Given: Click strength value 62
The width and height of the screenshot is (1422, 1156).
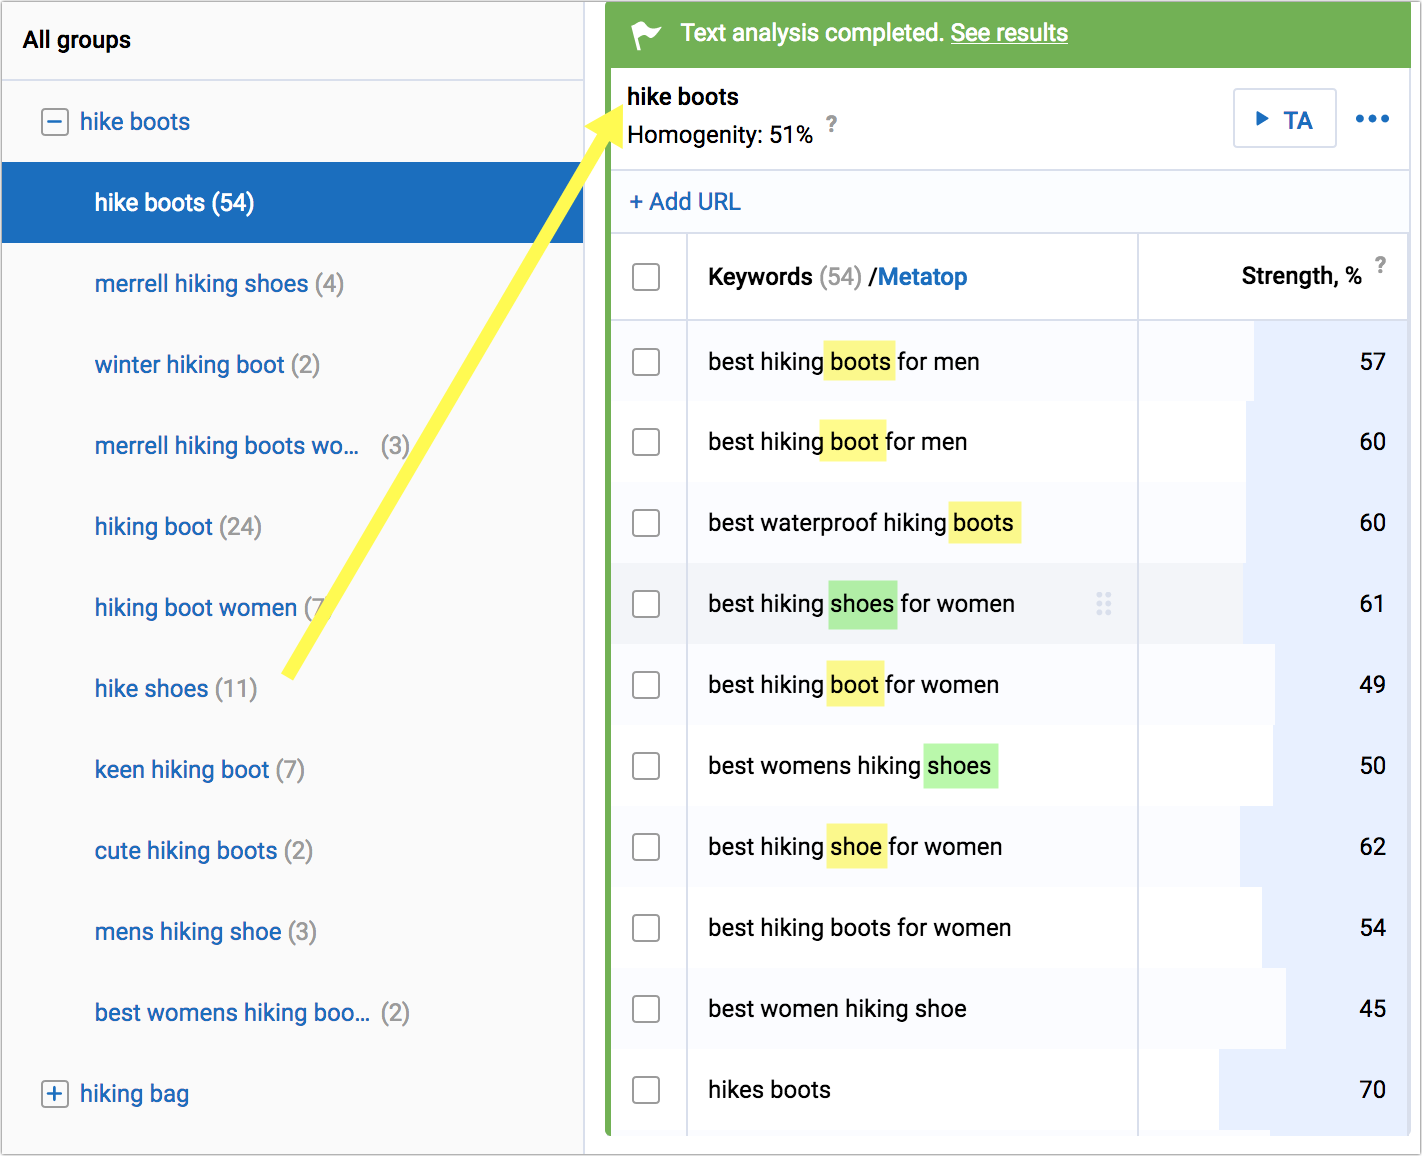Looking at the screenshot, I should (1372, 847).
